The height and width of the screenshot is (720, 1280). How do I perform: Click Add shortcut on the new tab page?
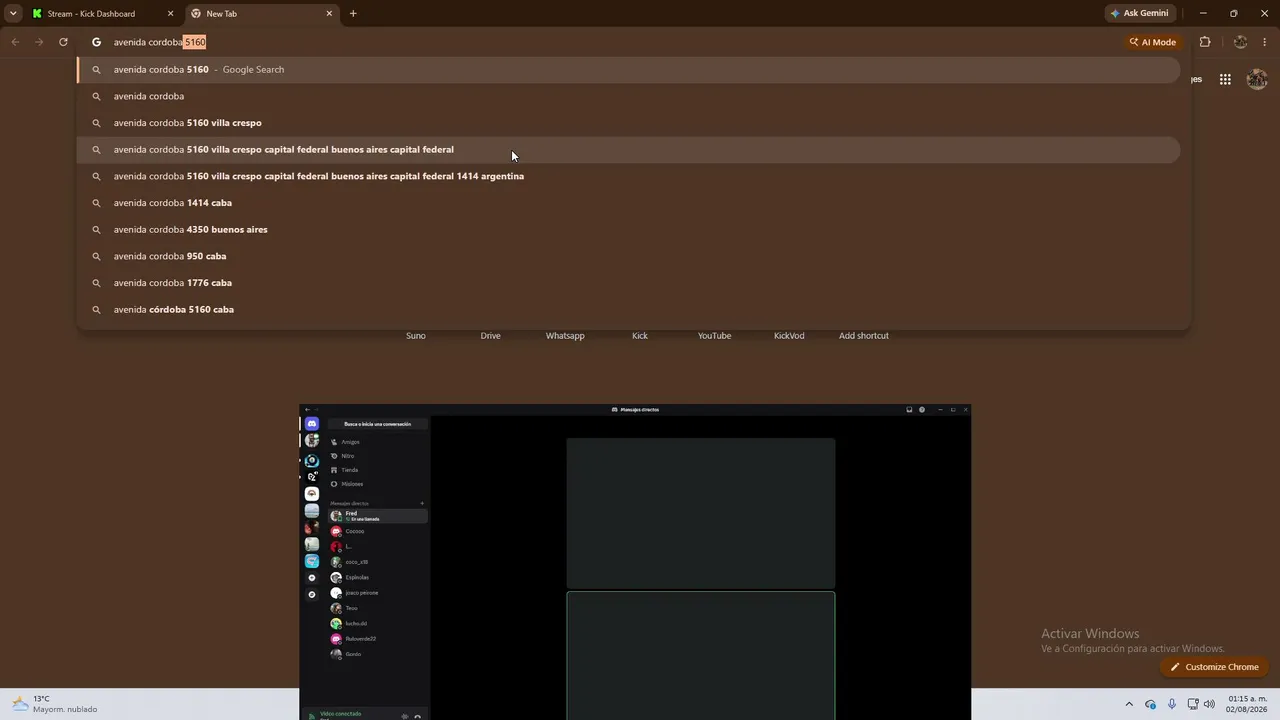pyautogui.click(x=864, y=336)
